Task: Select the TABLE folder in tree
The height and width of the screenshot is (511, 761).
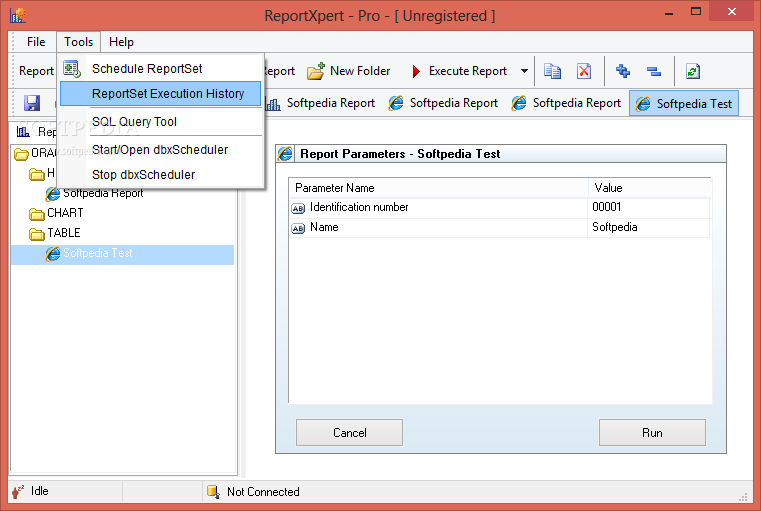Action: pyautogui.click(x=64, y=233)
